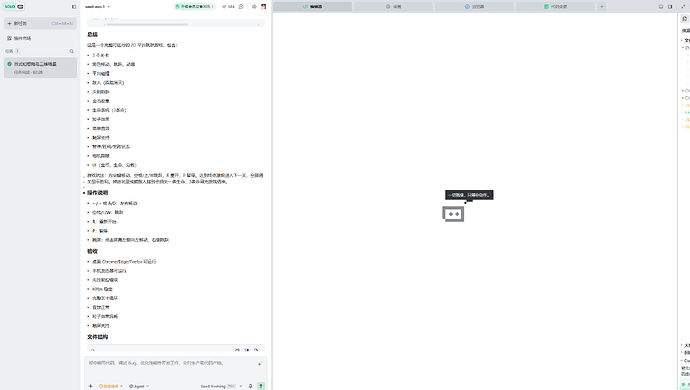Open the support headset icon in header
The width and height of the screenshot is (690, 390).
pyautogui.click(x=241, y=7)
